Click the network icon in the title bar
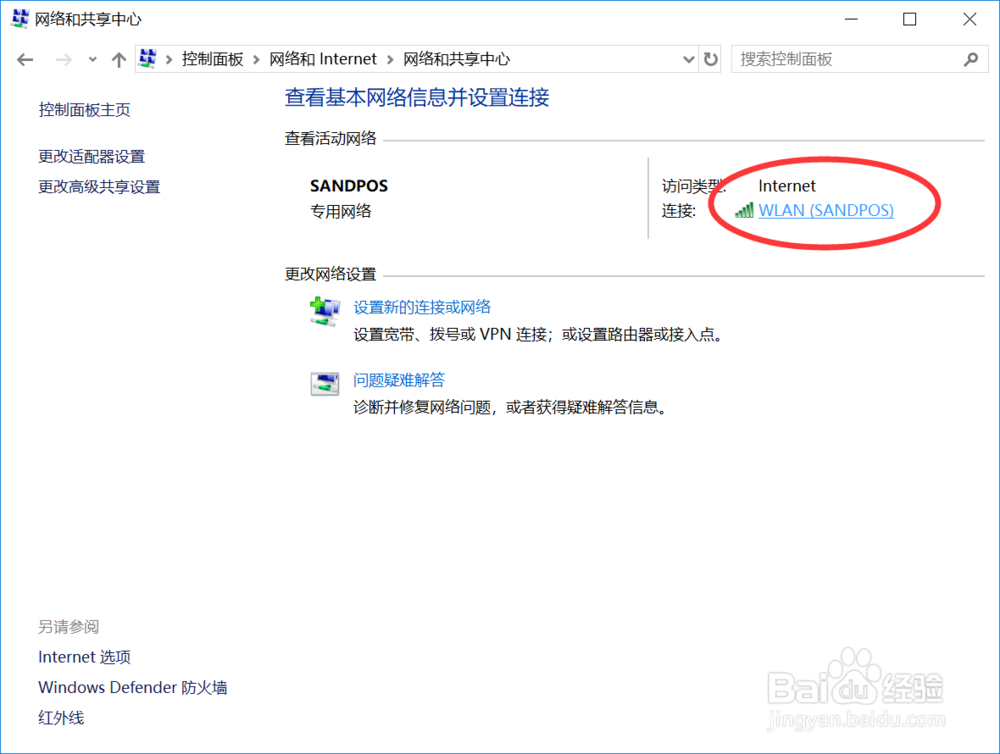The height and width of the screenshot is (754, 1000). [18, 18]
